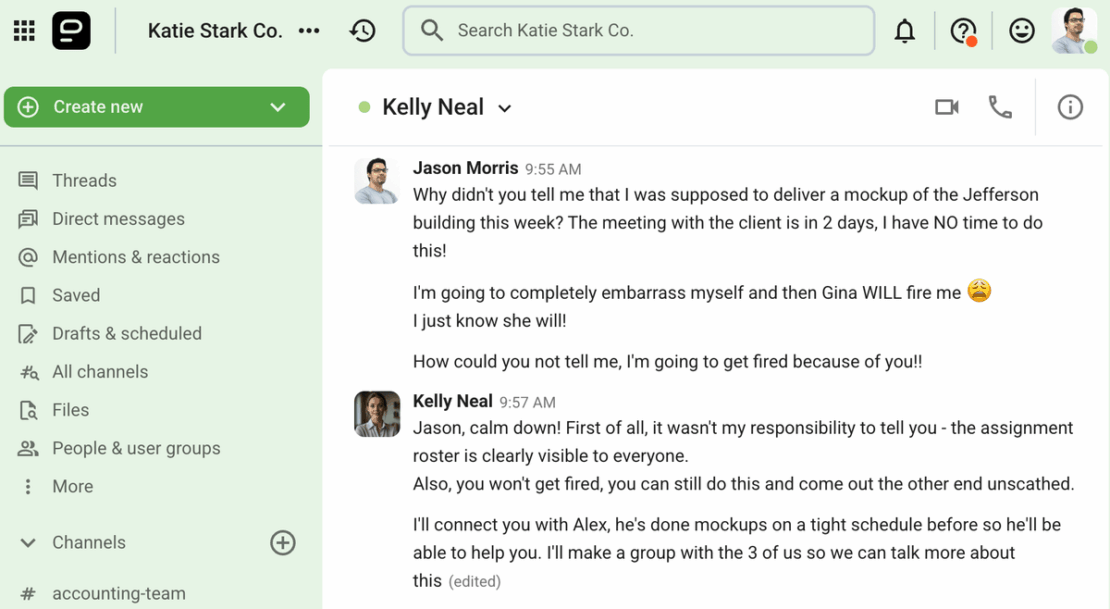
Task: Open the Kelly Neal conversation dropdown
Action: [504, 107]
